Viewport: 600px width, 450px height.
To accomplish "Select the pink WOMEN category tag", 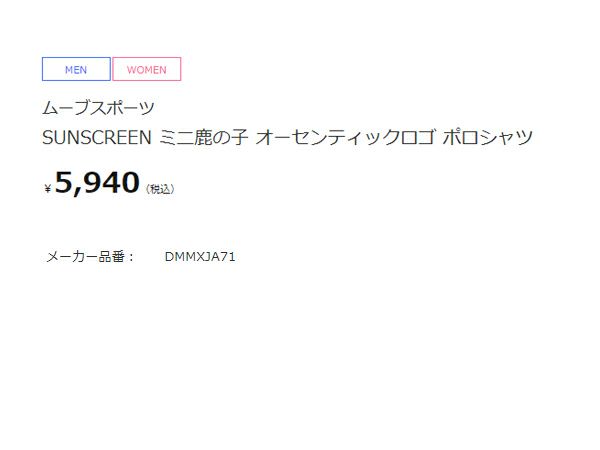I will 147,69.
